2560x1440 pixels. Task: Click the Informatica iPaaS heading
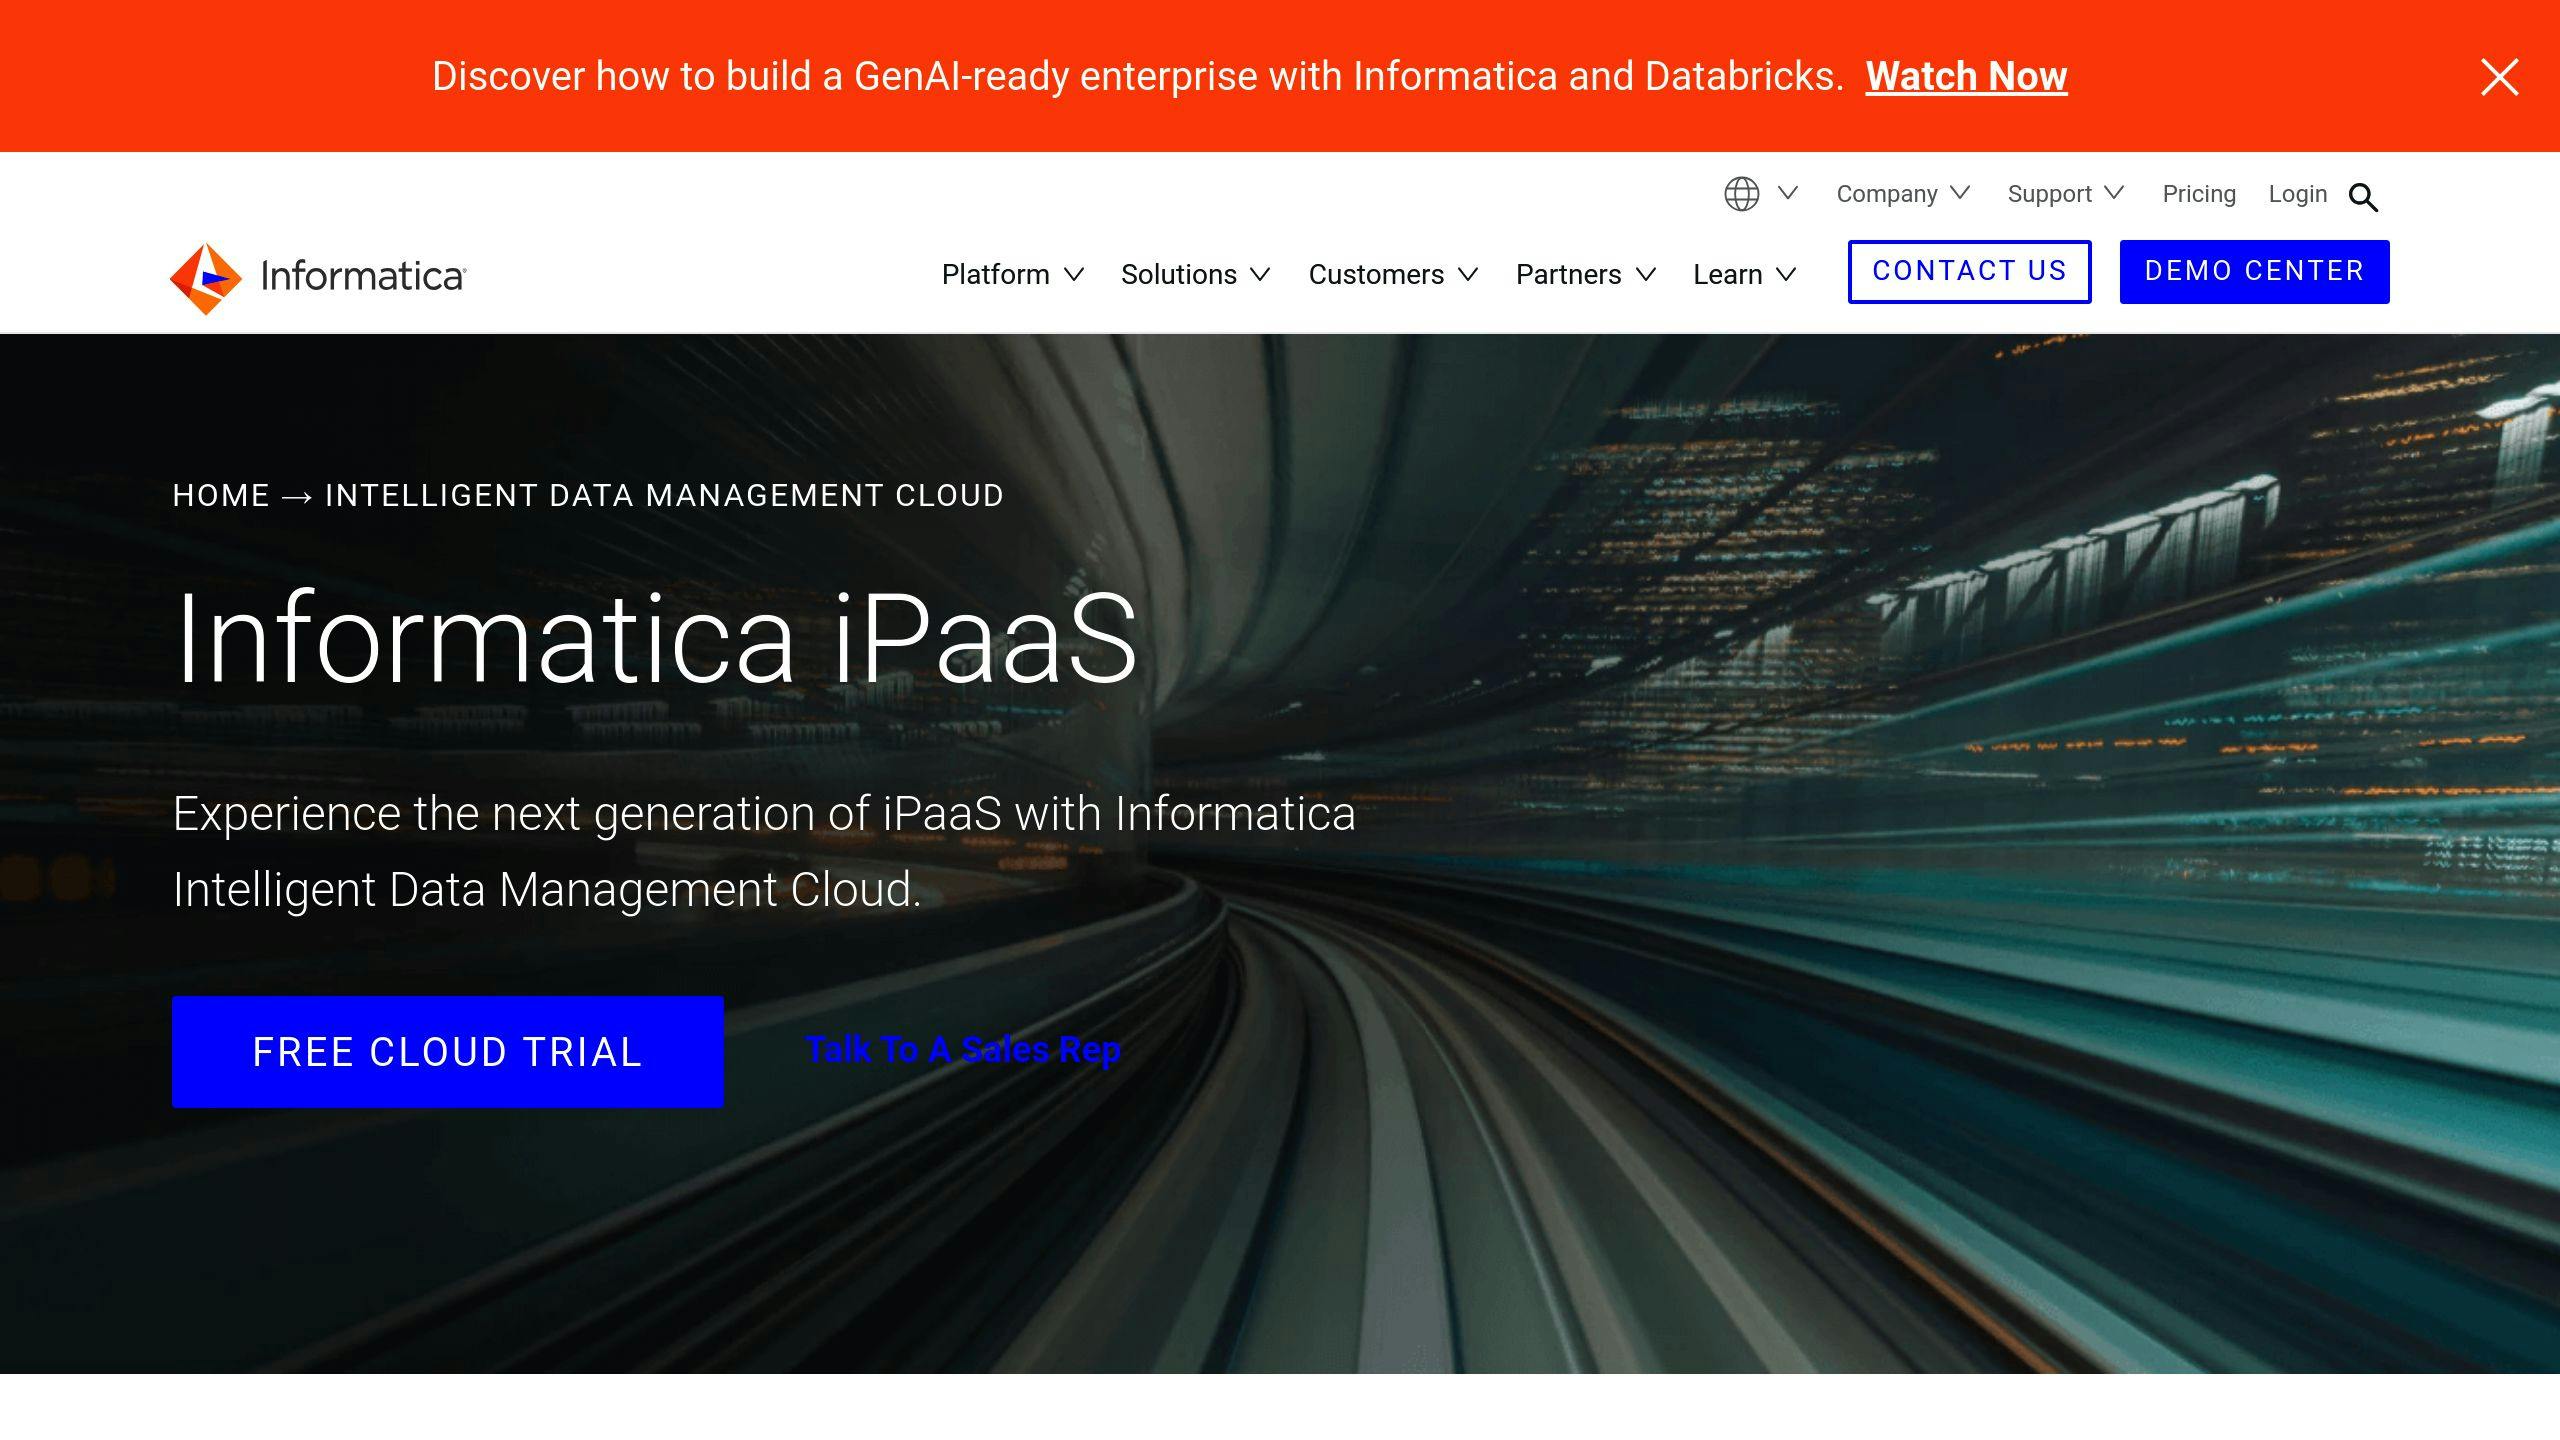click(655, 638)
